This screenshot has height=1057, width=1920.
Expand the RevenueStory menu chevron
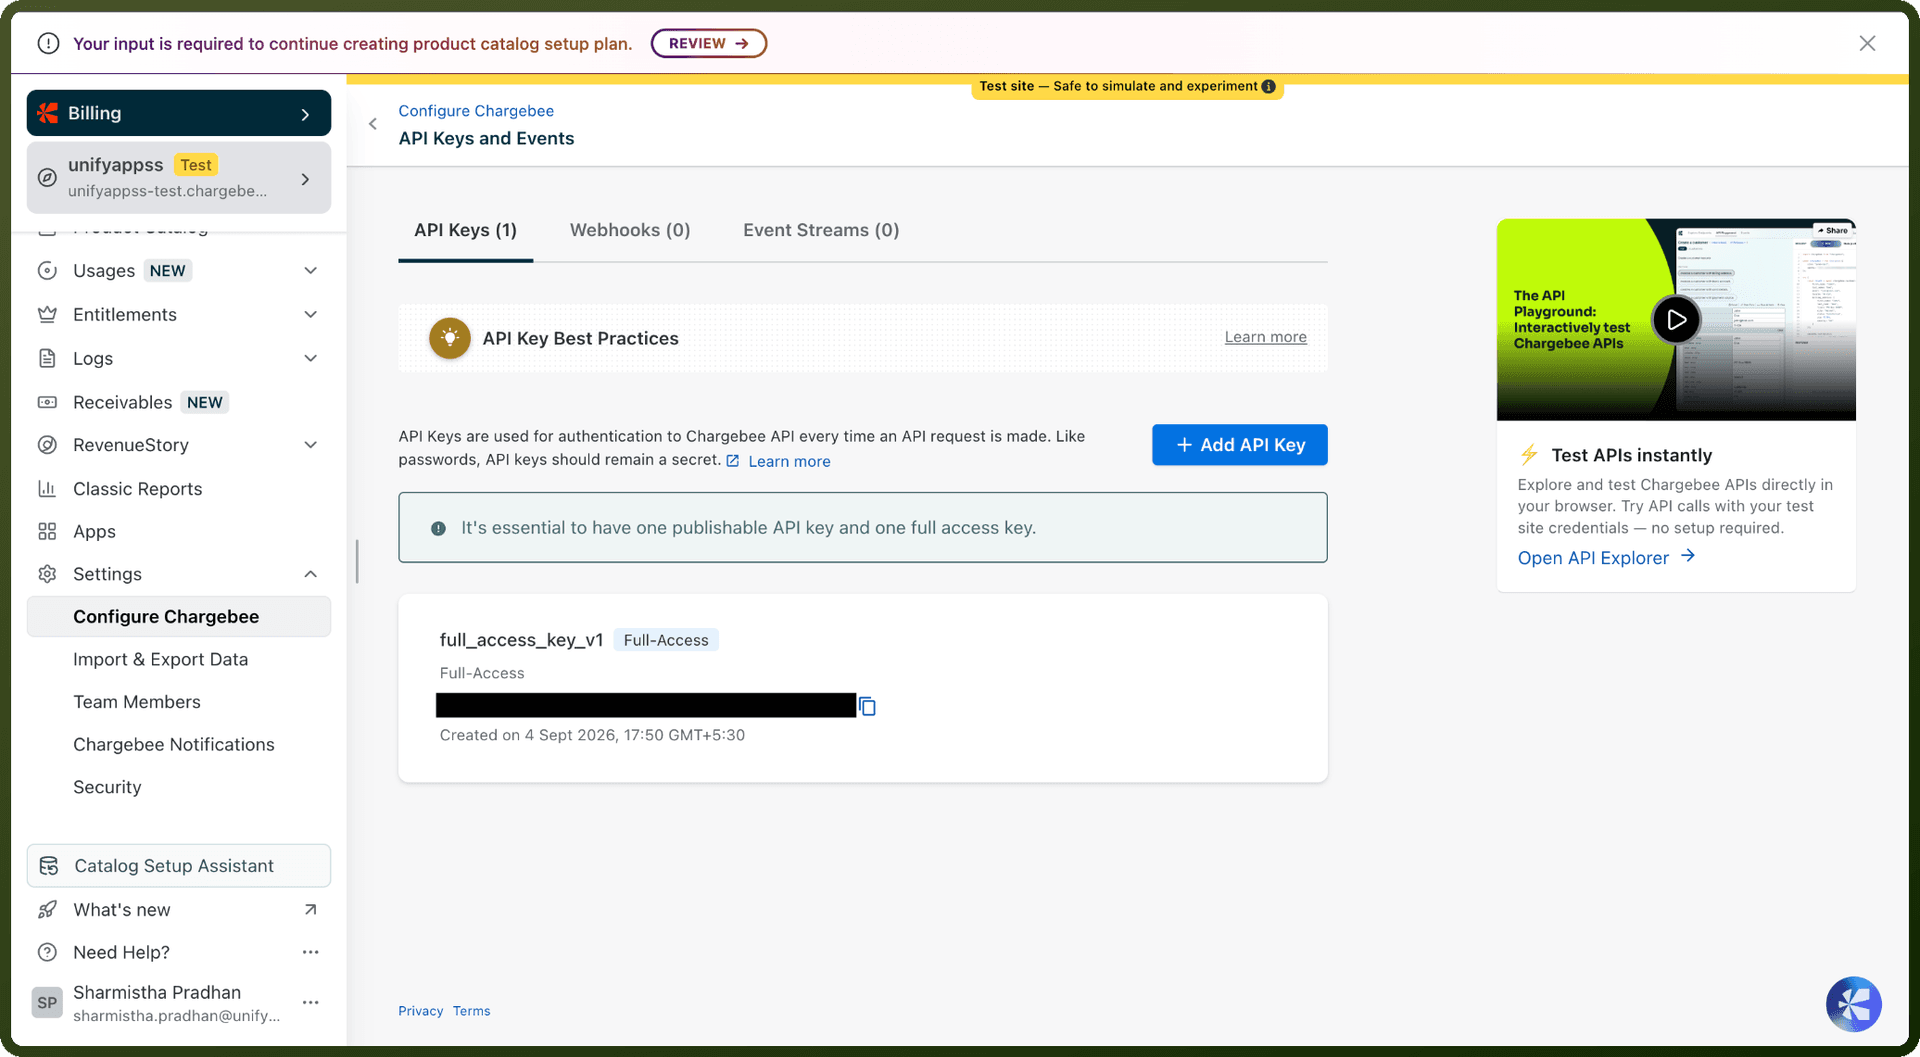(x=311, y=445)
